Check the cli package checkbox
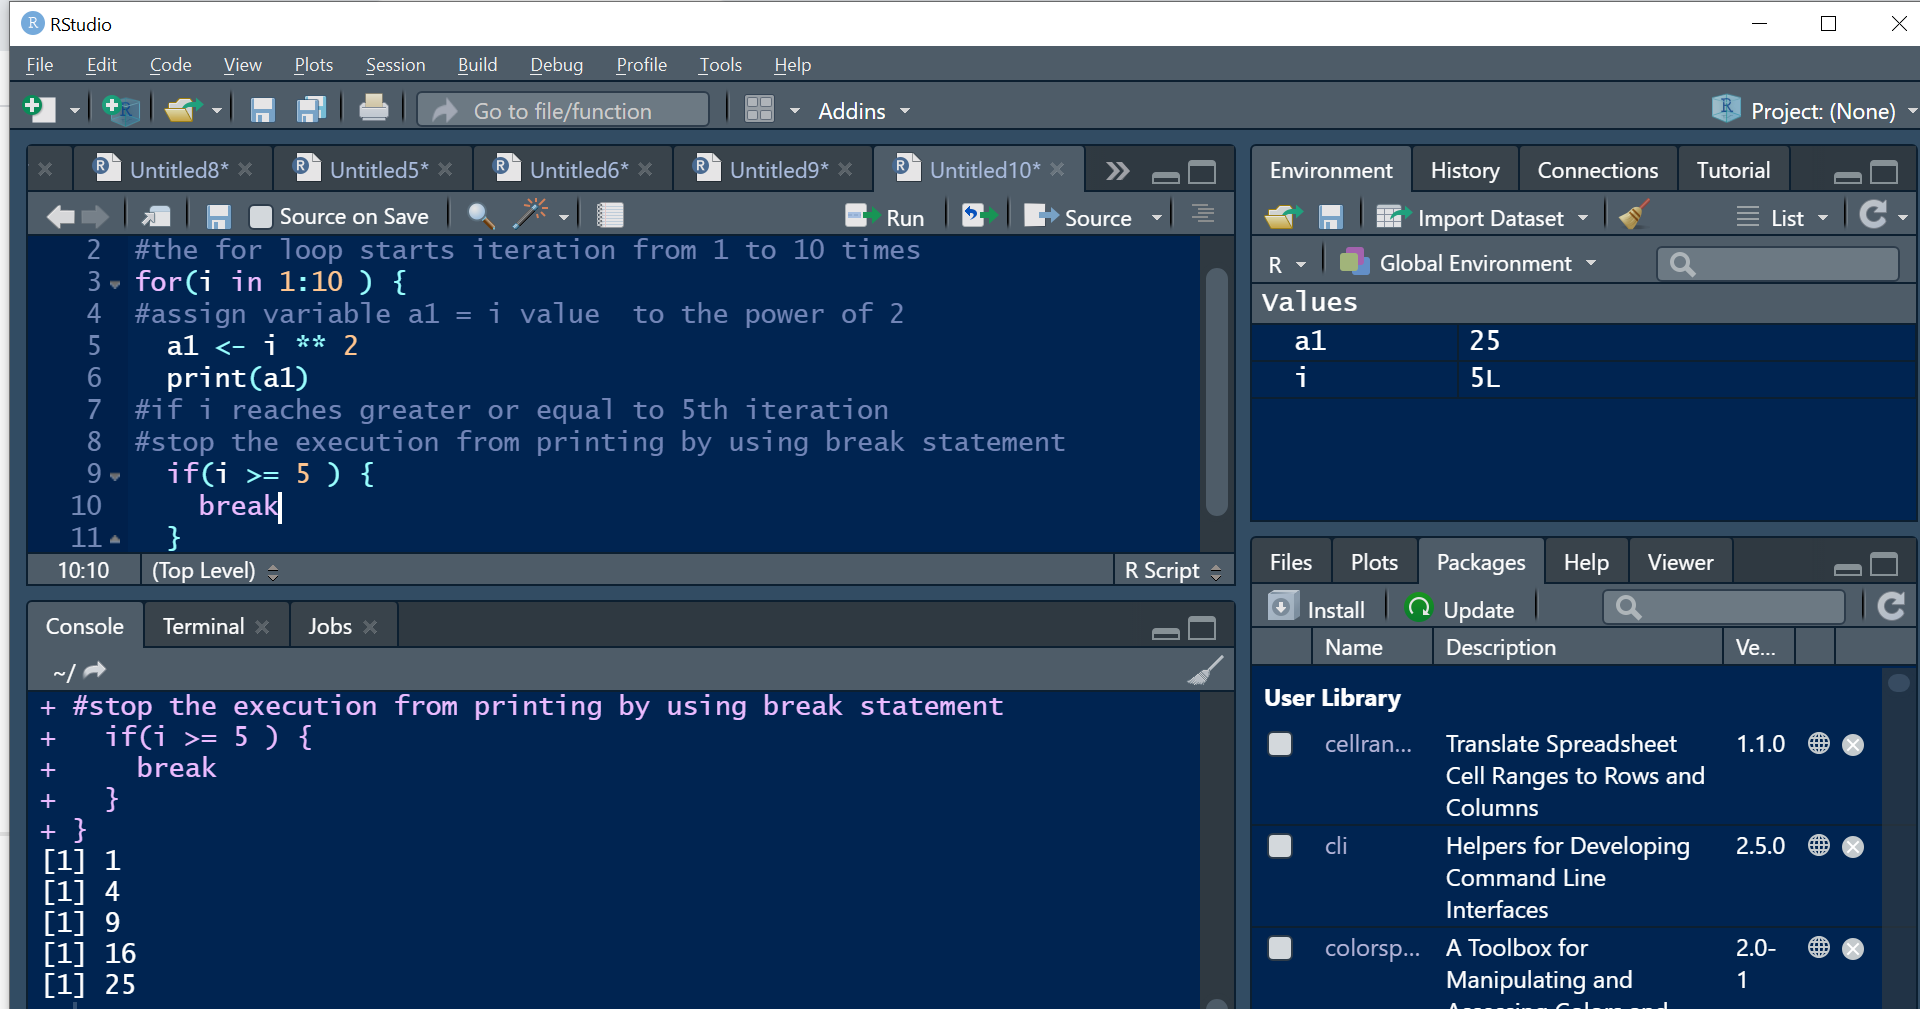 [1280, 846]
